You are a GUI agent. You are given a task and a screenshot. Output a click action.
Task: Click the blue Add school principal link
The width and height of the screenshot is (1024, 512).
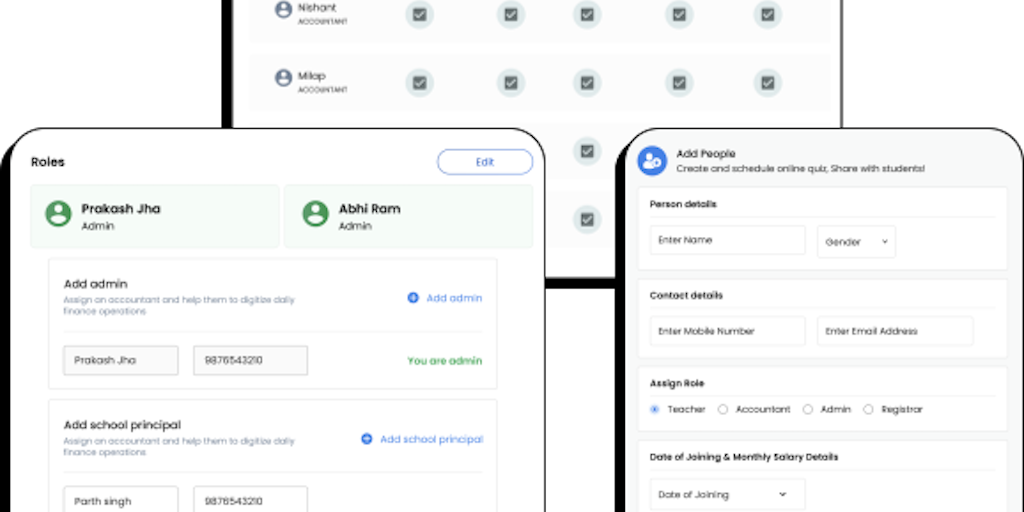422,439
